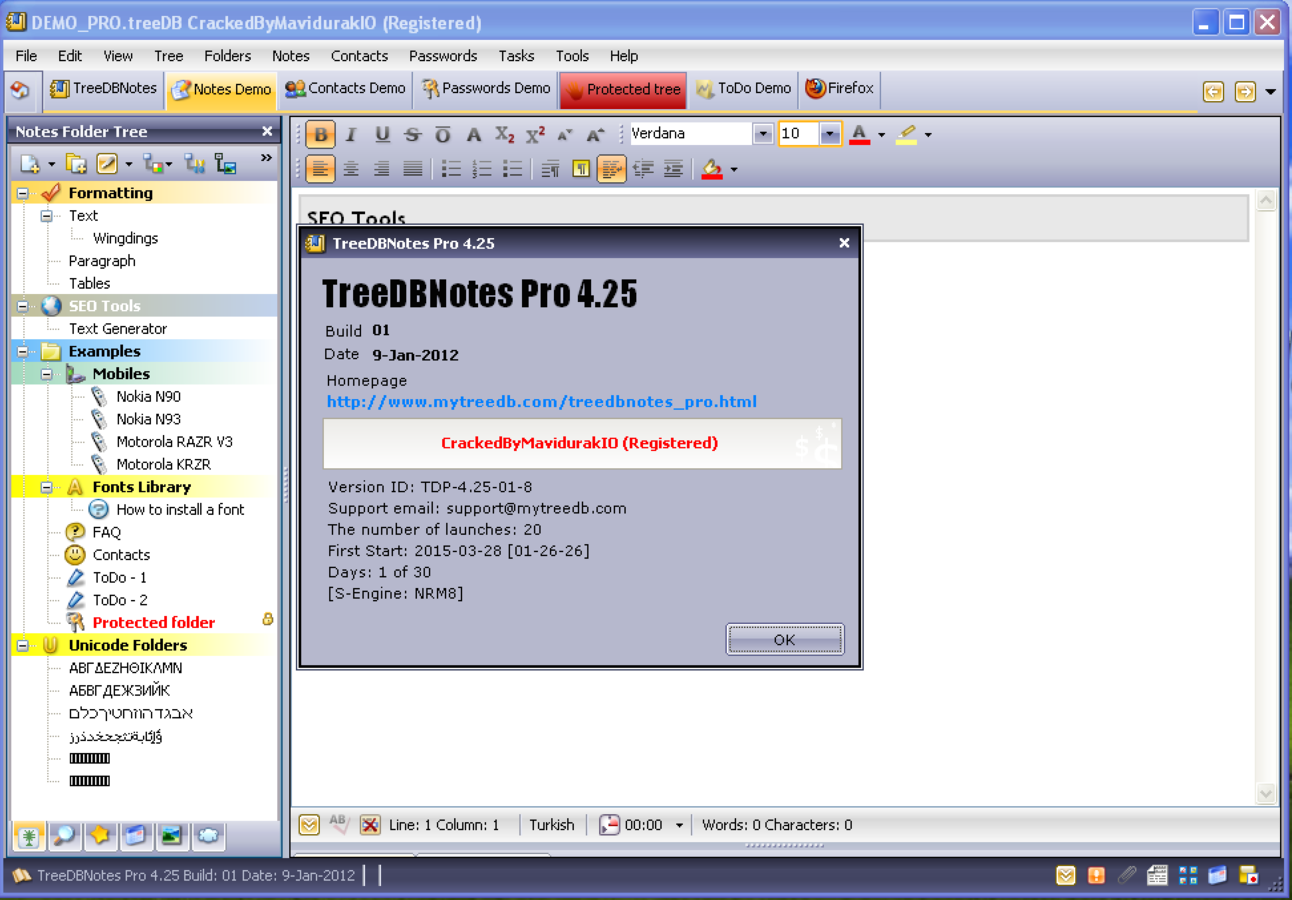The height and width of the screenshot is (900, 1292).
Task: Apply the red font color swatch
Action: click(x=859, y=135)
